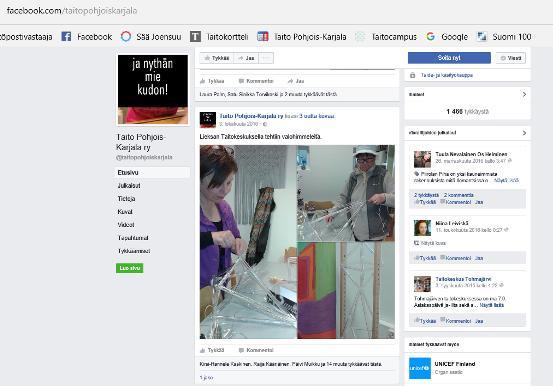Expand the visitor posts panel arrow
The image size is (553, 386).
tap(524, 133)
